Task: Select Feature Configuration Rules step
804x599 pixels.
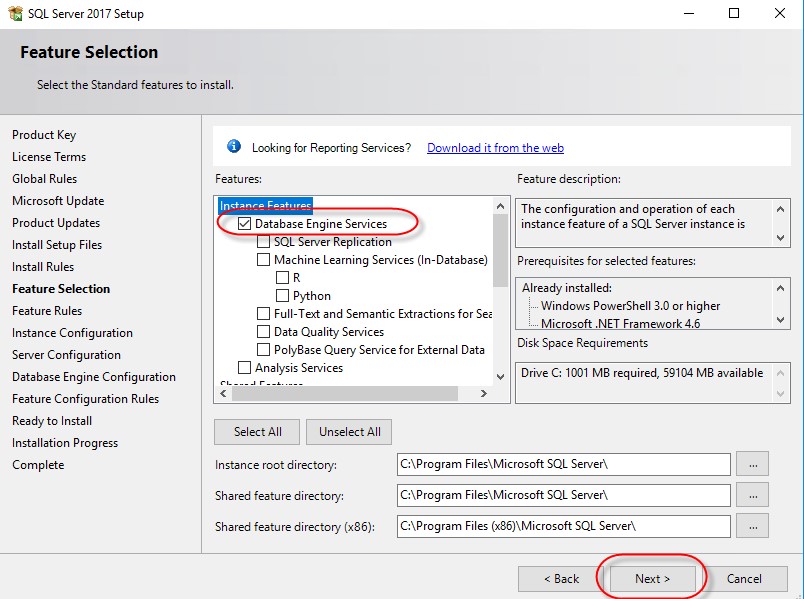Action: [86, 399]
